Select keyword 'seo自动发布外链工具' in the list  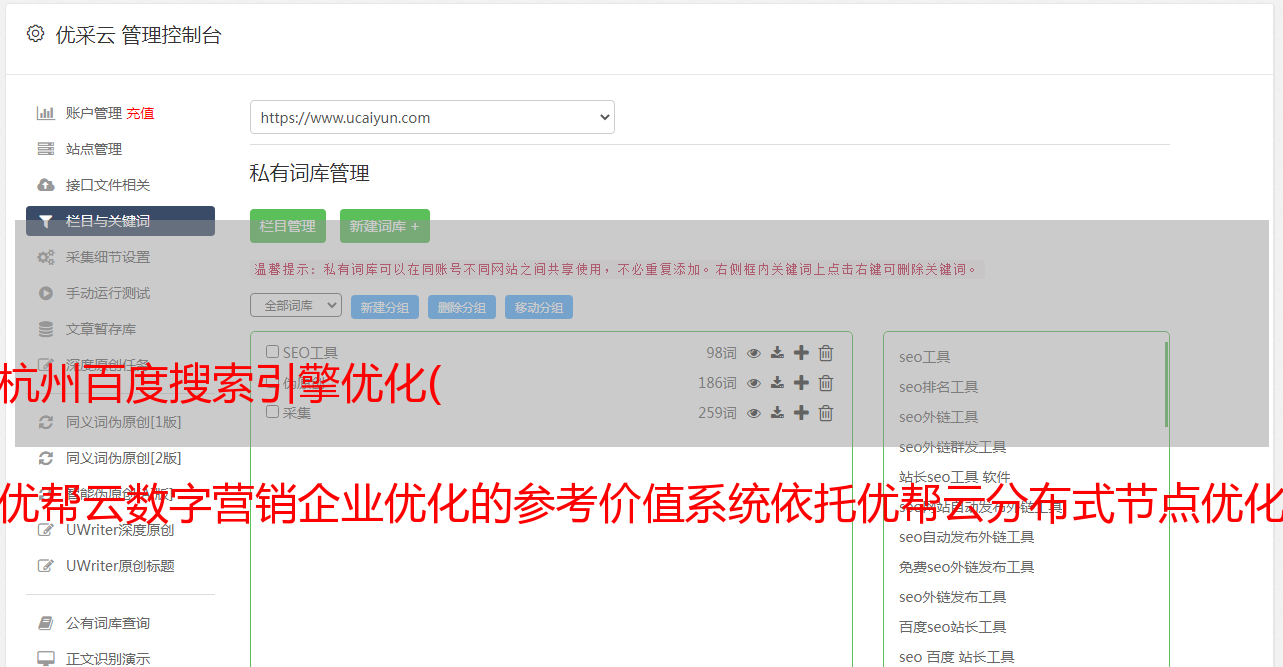point(967,537)
